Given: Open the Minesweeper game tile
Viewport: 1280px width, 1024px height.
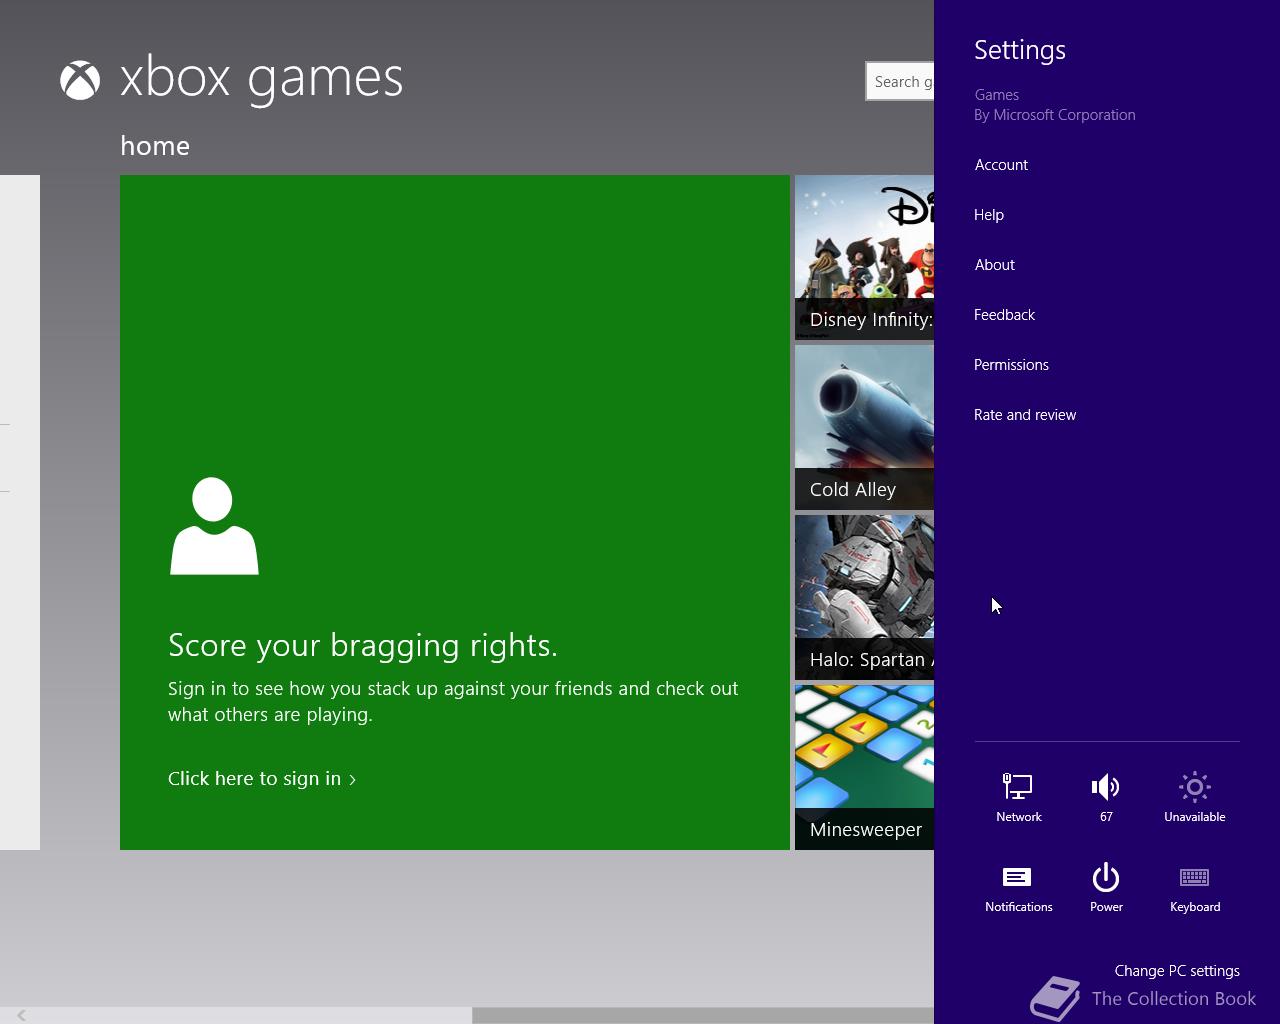Looking at the screenshot, I should click(864, 768).
